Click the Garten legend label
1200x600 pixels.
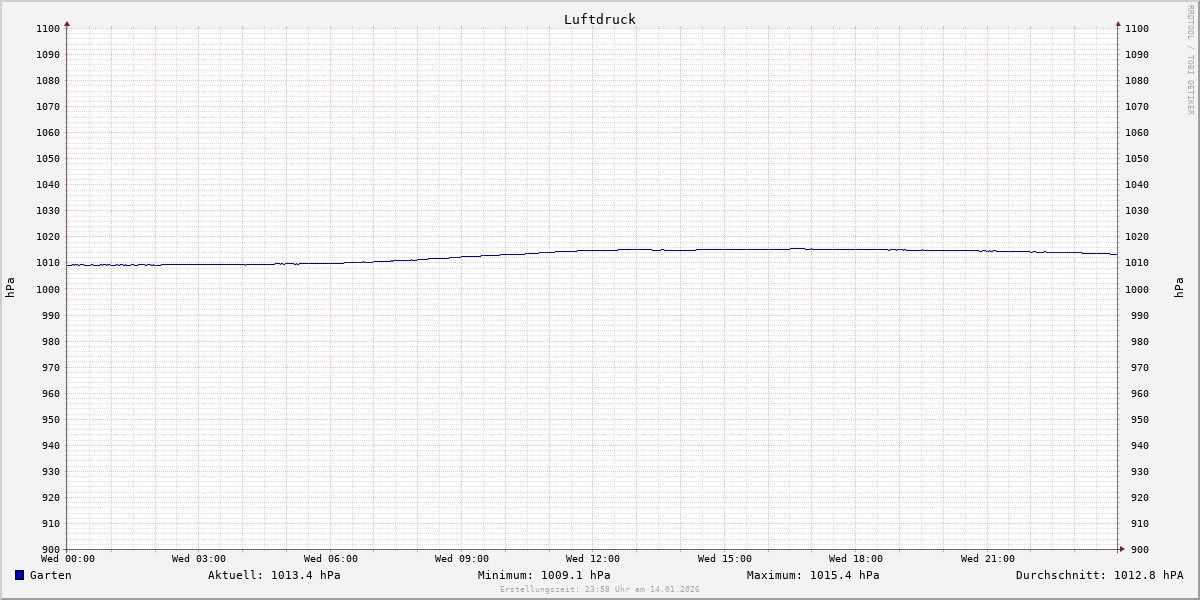(x=50, y=575)
